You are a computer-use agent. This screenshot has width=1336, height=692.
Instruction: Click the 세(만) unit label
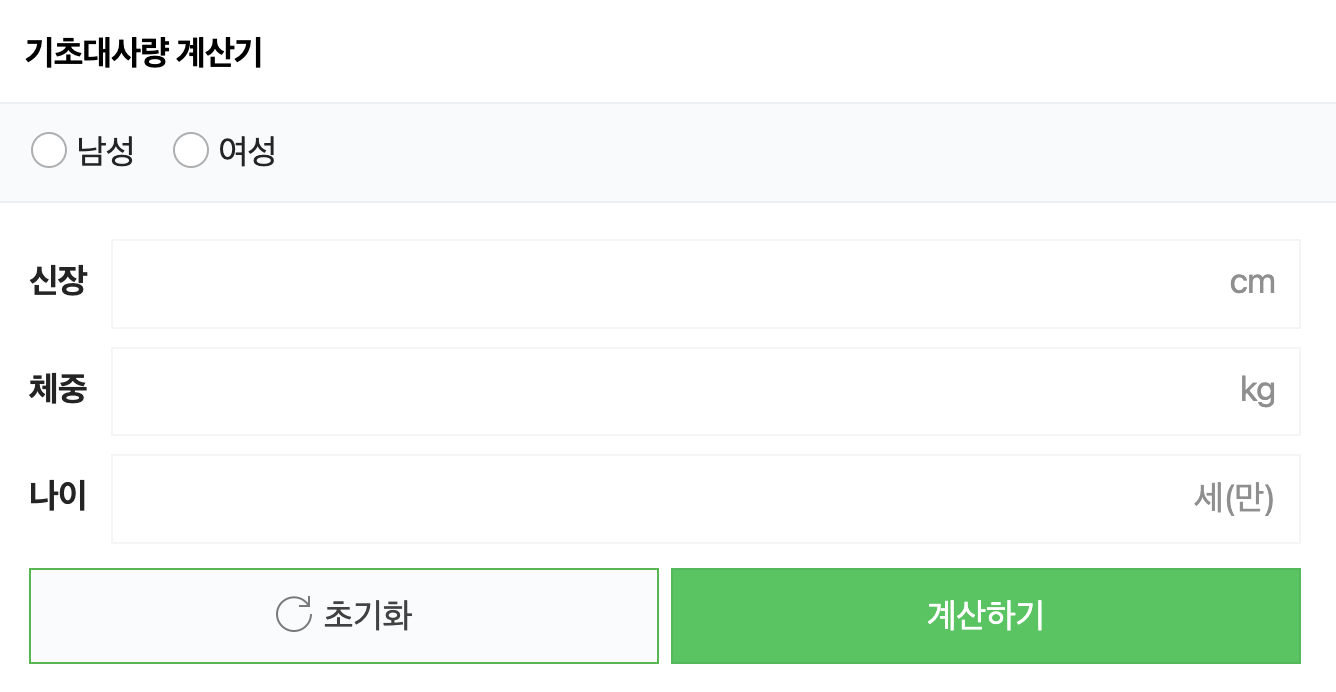point(1236,498)
